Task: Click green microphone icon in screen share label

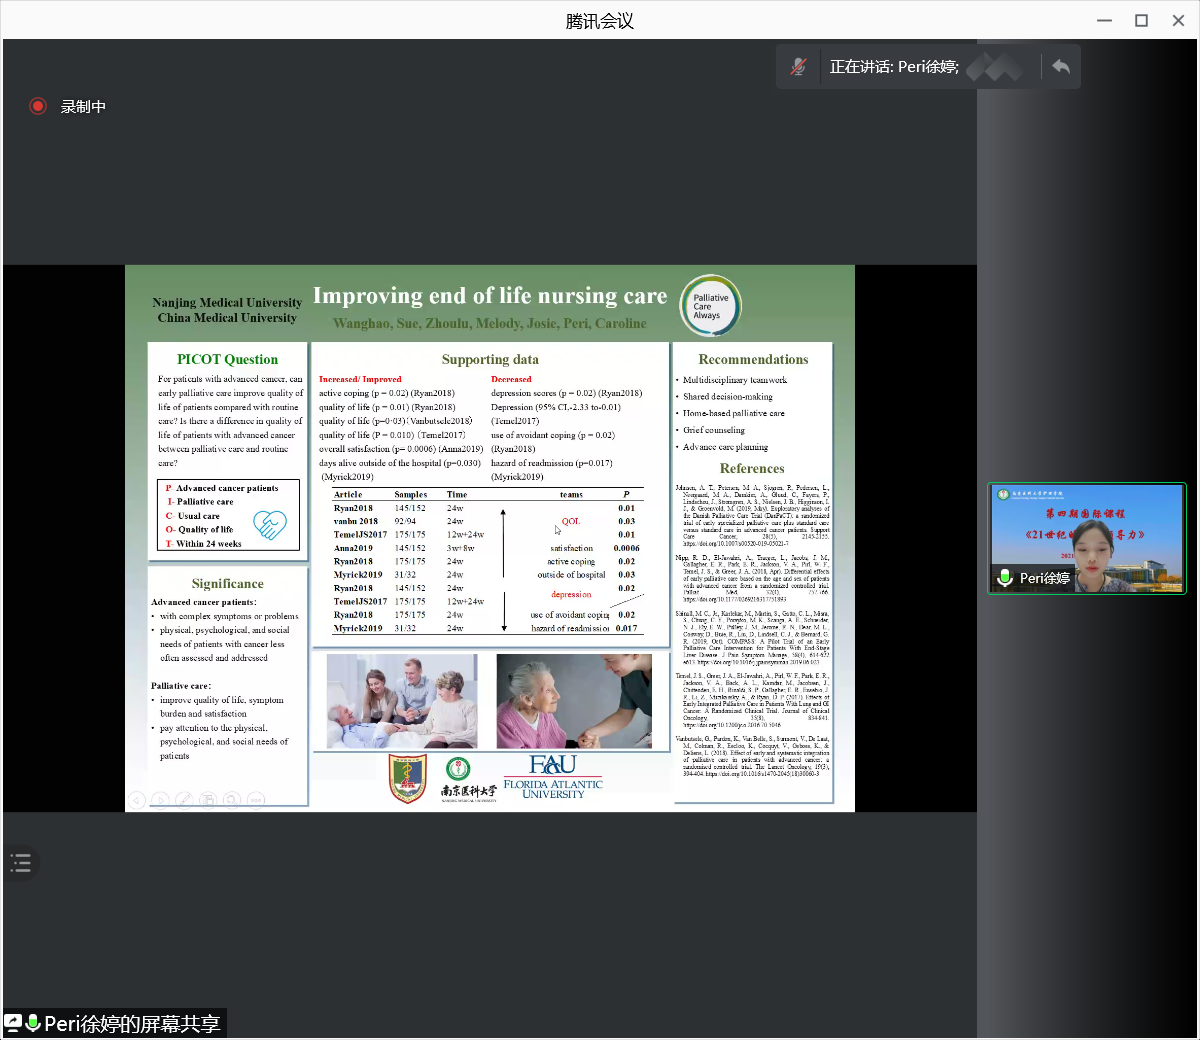Action: point(33,1023)
